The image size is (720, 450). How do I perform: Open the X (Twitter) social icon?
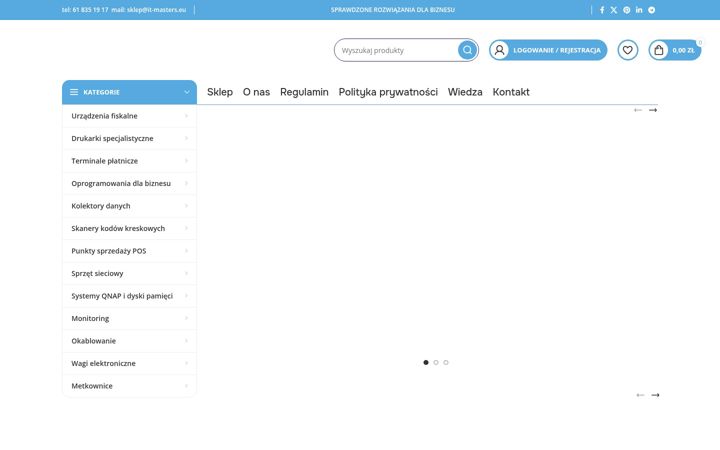pos(614,10)
